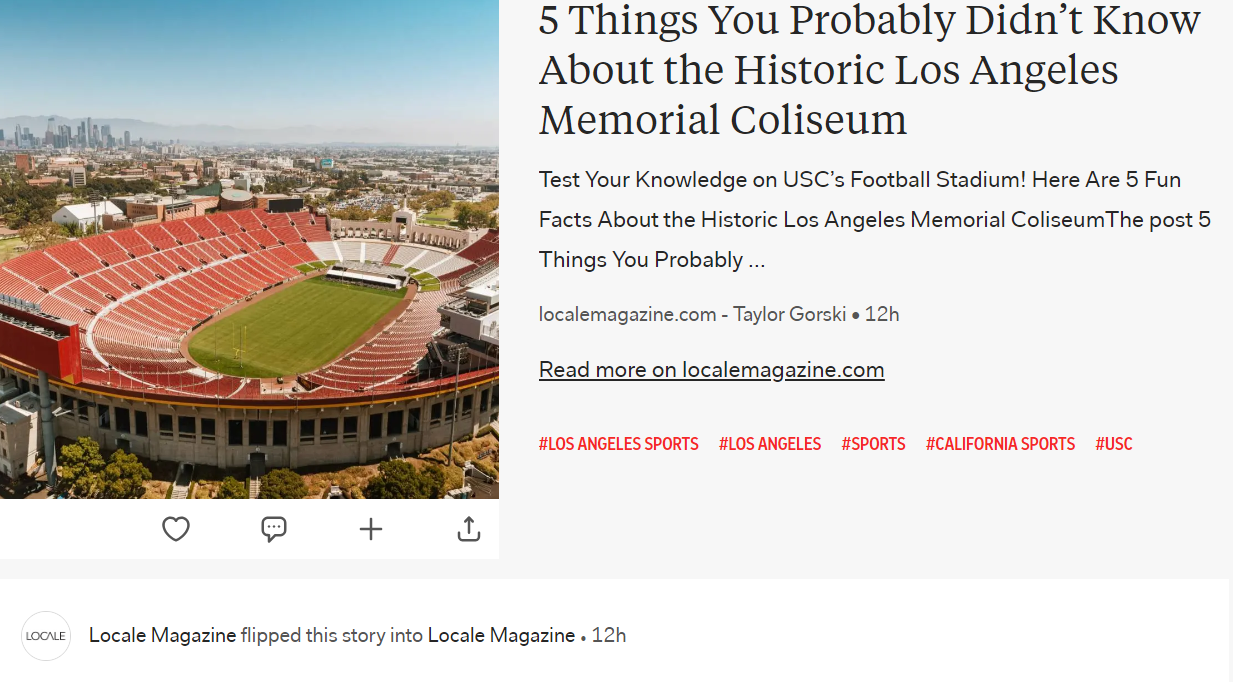The image size is (1233, 682).
Task: Like the story with the heart icon
Action: [176, 529]
